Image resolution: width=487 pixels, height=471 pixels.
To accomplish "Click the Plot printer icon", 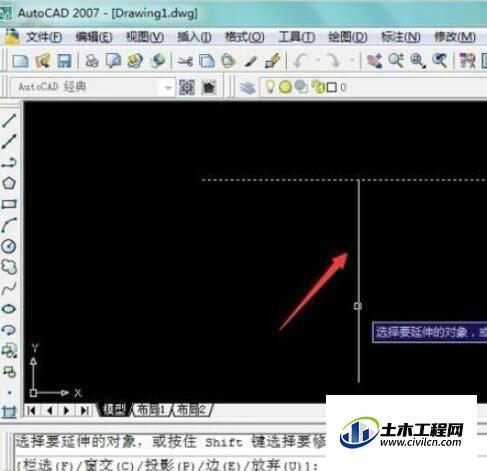I will (92, 61).
